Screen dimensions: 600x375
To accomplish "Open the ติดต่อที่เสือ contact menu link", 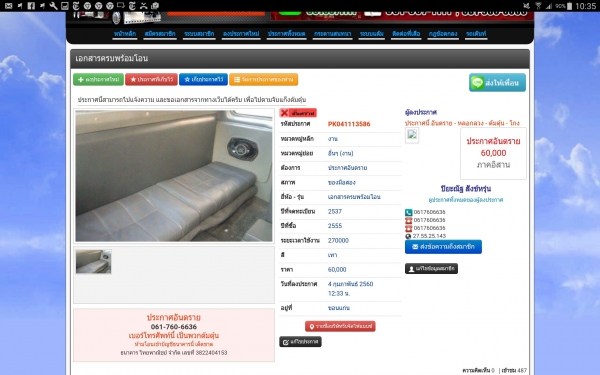I will click(406, 34).
